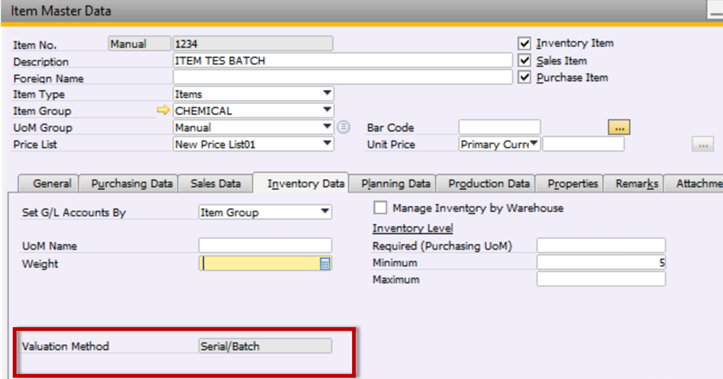Uncheck the Sales Item checkbox
Screen dimensions: 723x379
click(x=524, y=60)
